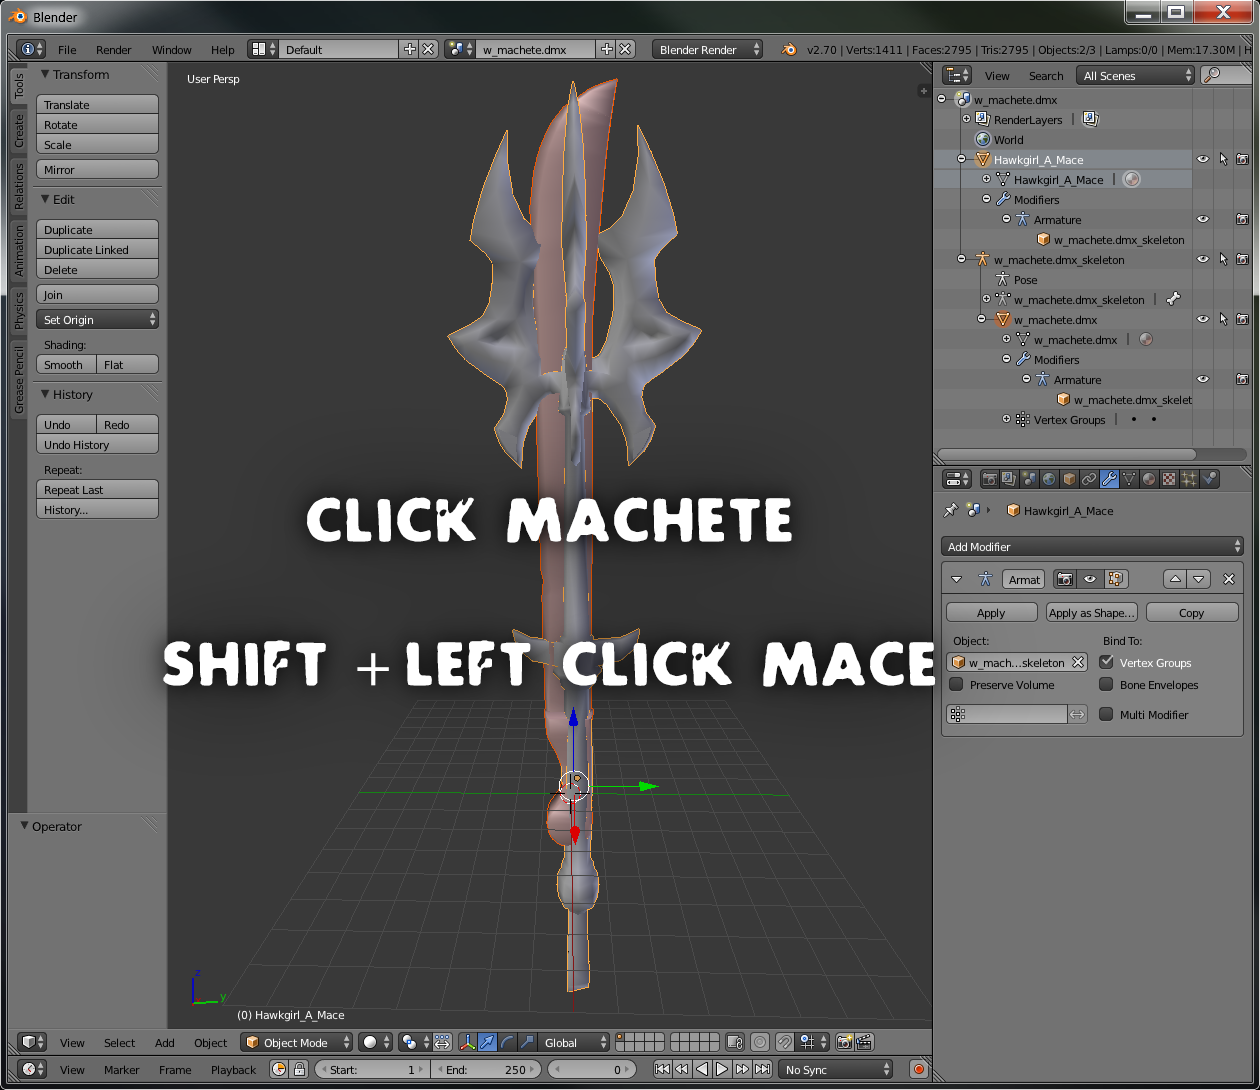Enable the Bone Envelopes checkbox

point(1106,685)
